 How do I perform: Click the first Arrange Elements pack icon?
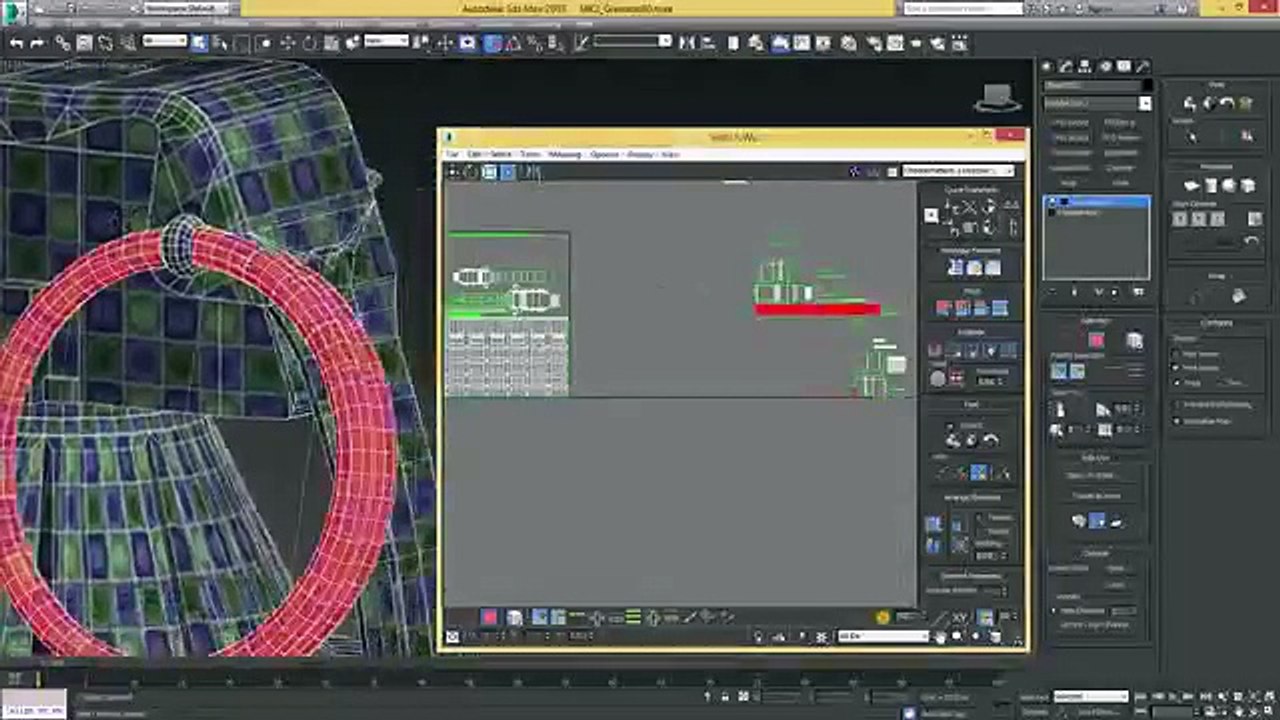[x=933, y=524]
